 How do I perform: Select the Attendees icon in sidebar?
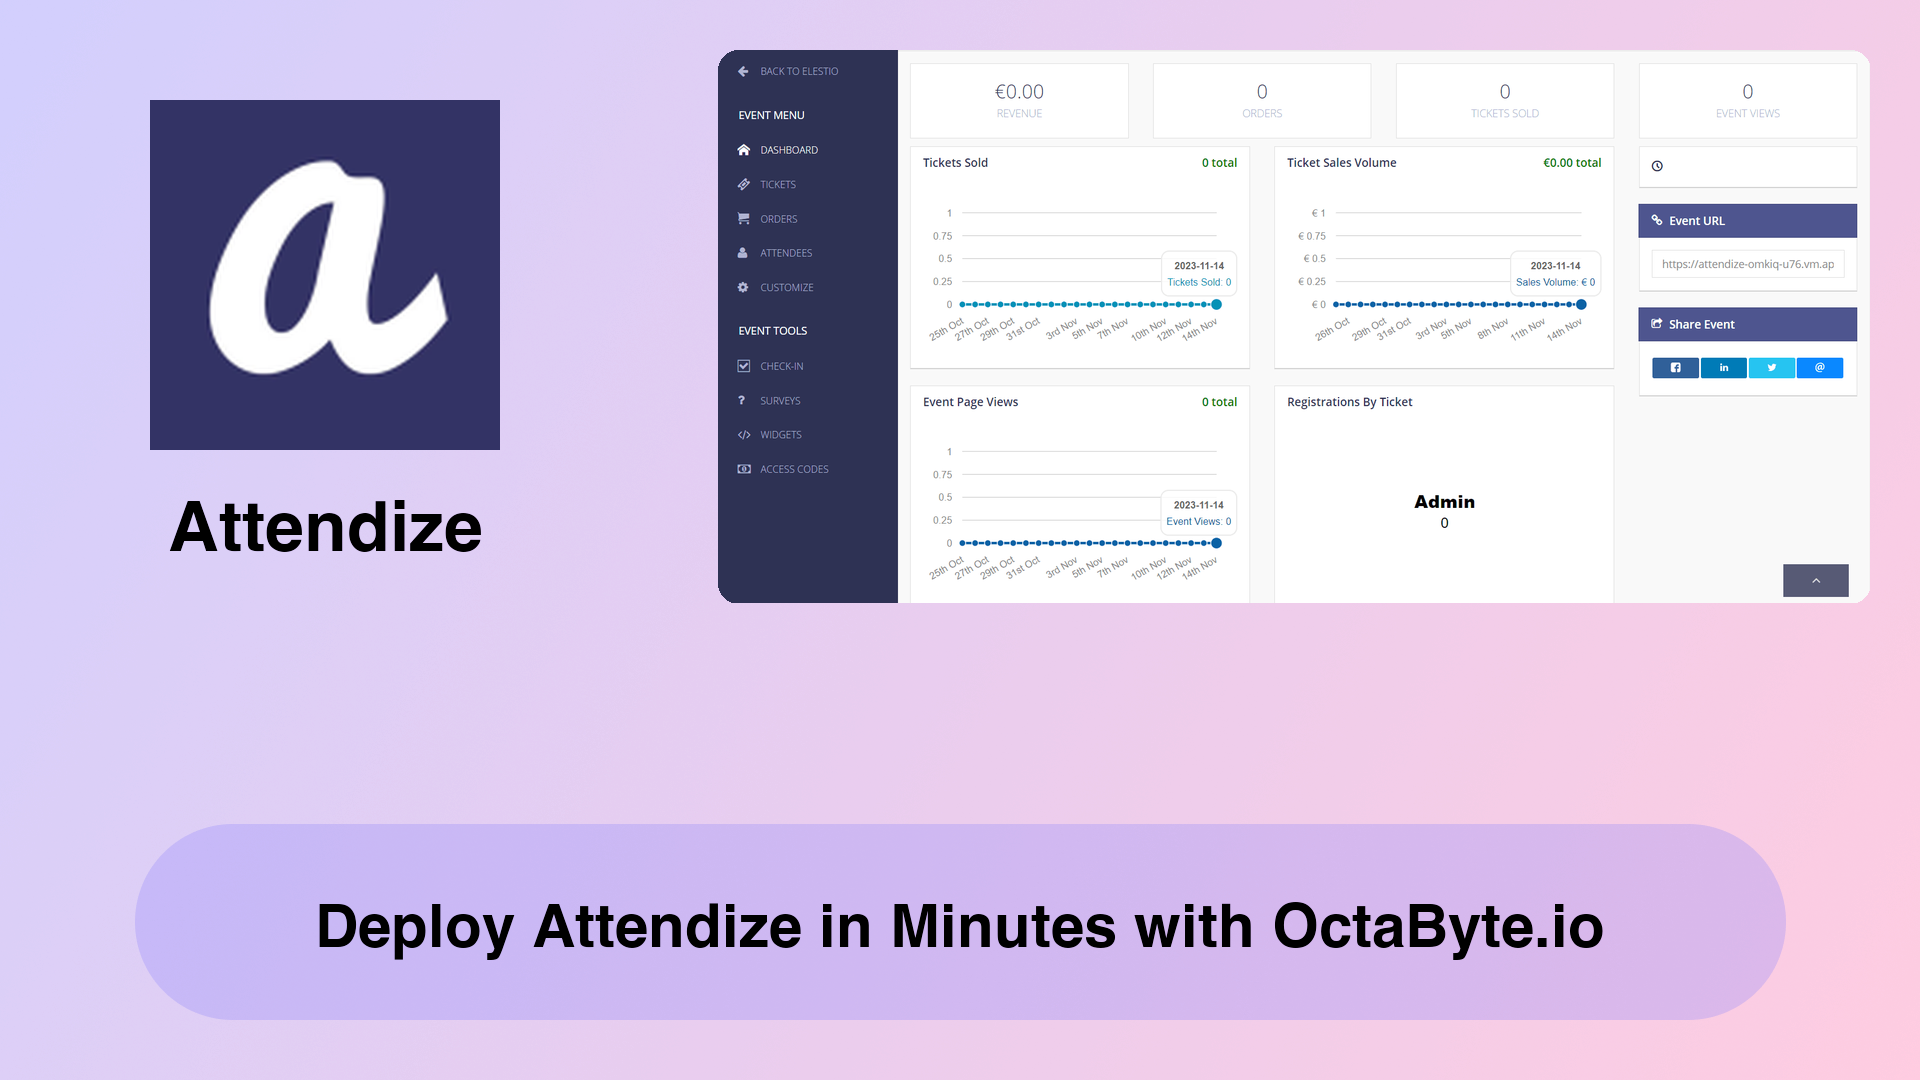pos(742,252)
